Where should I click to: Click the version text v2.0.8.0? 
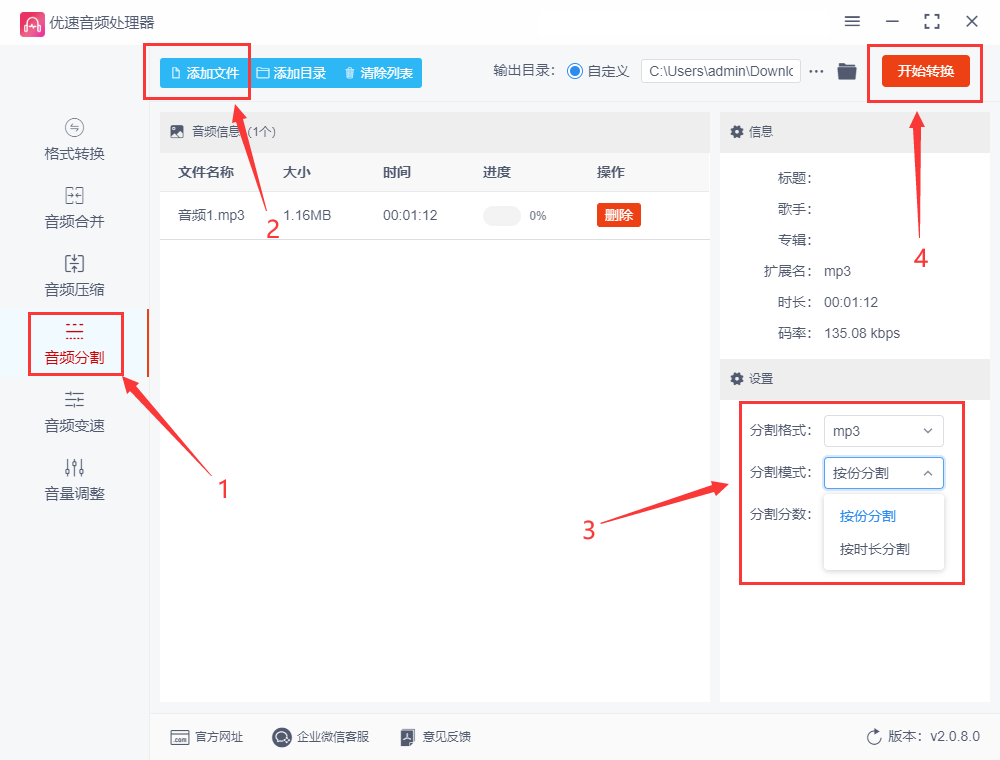[955, 736]
